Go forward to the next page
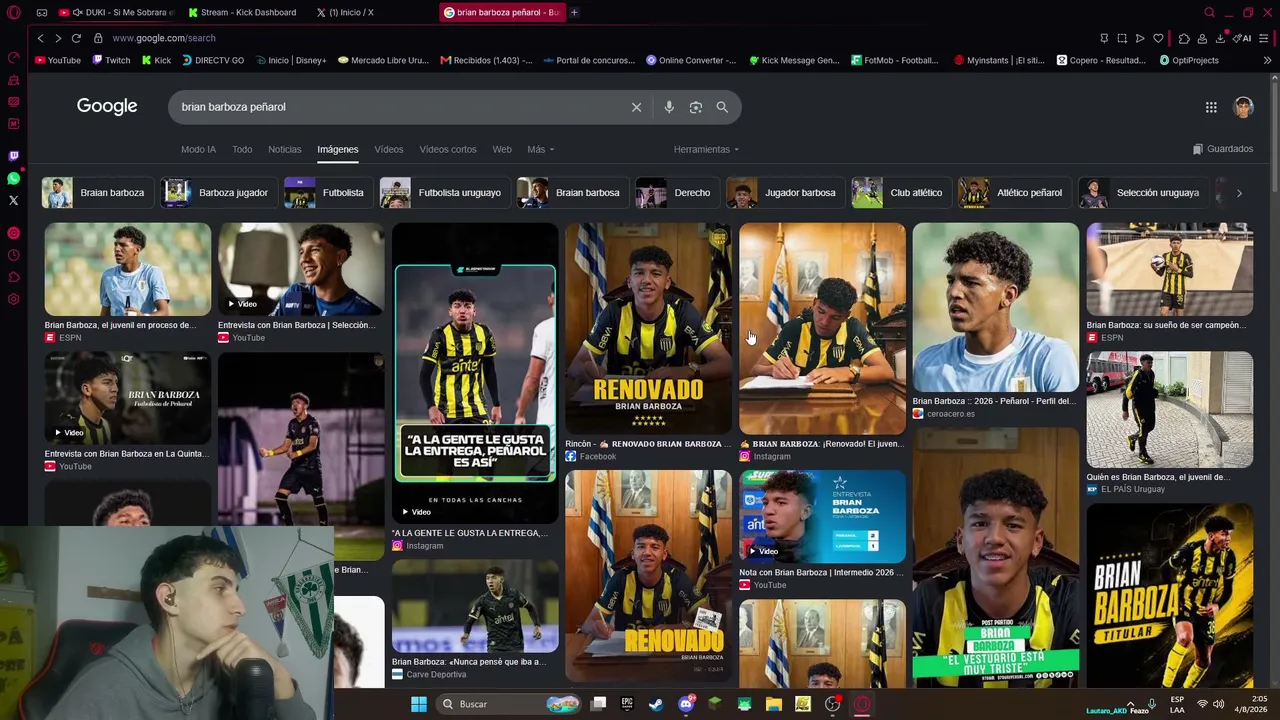1280x720 pixels. [x=58, y=38]
